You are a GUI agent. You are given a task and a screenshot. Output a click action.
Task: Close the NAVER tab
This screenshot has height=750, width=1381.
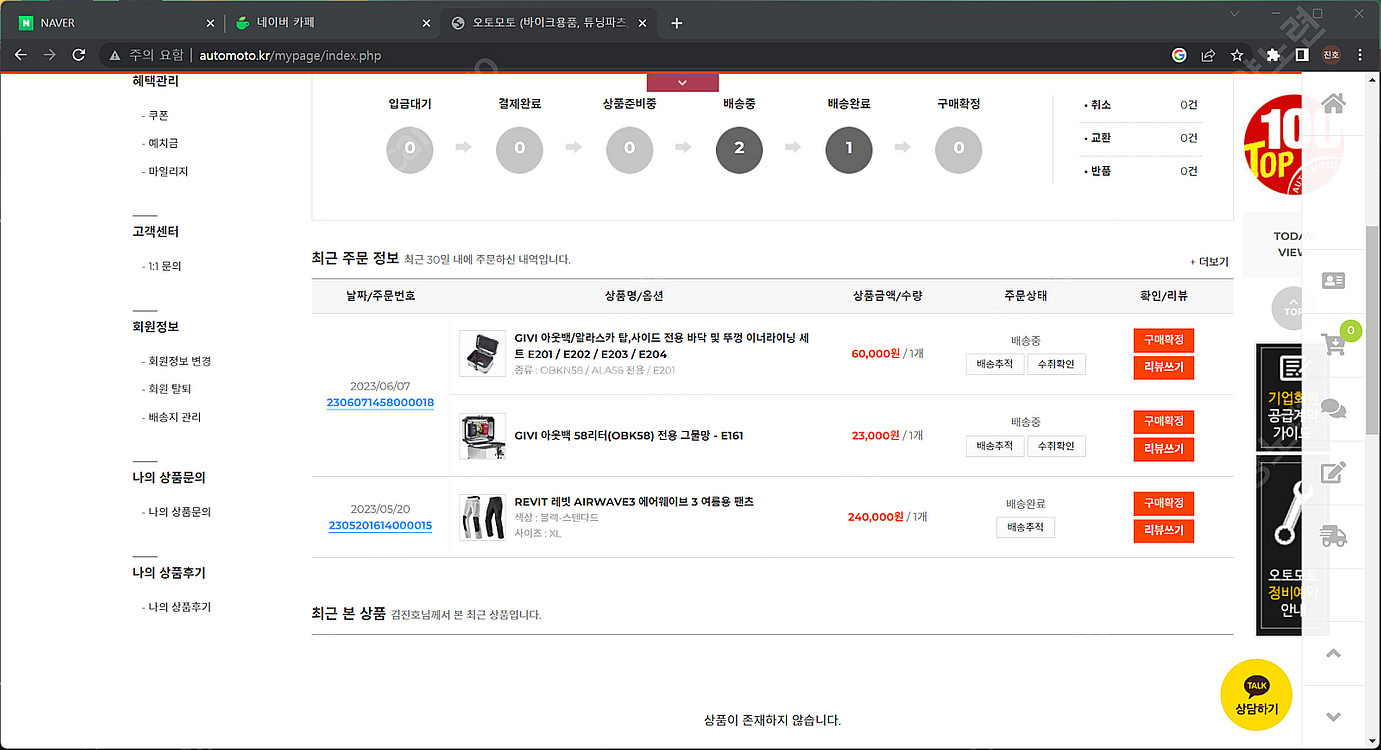[x=210, y=23]
